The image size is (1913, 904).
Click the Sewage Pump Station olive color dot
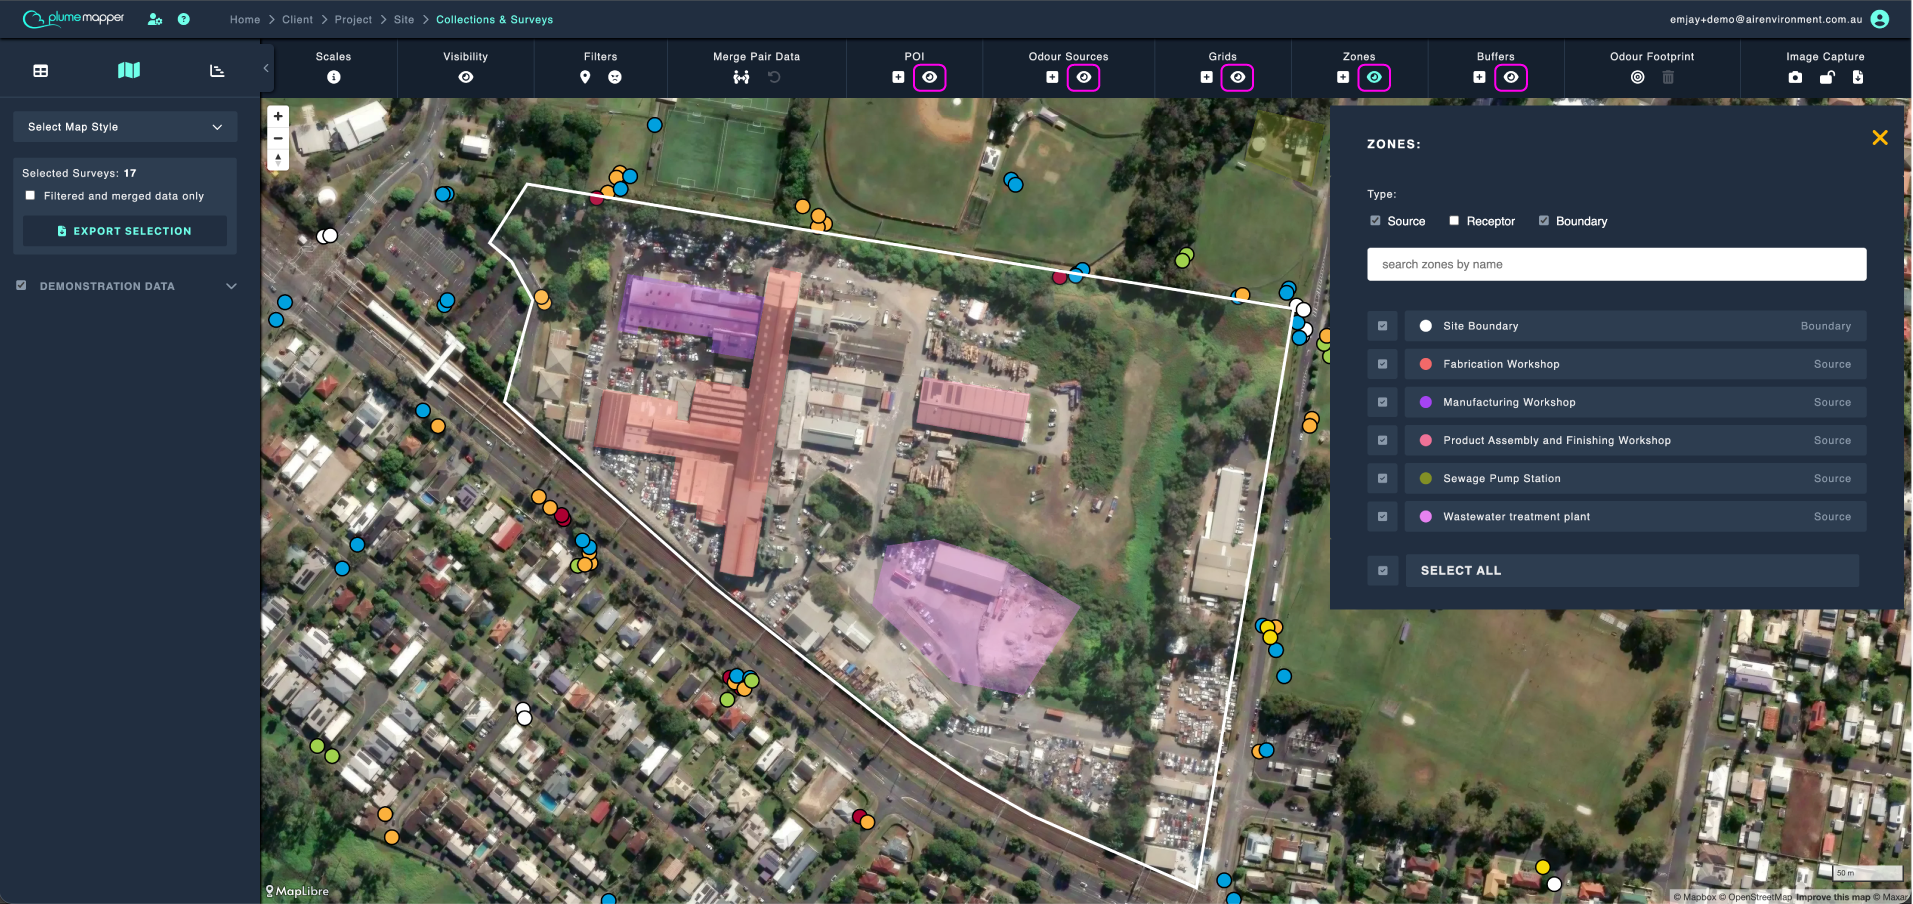[x=1426, y=478]
